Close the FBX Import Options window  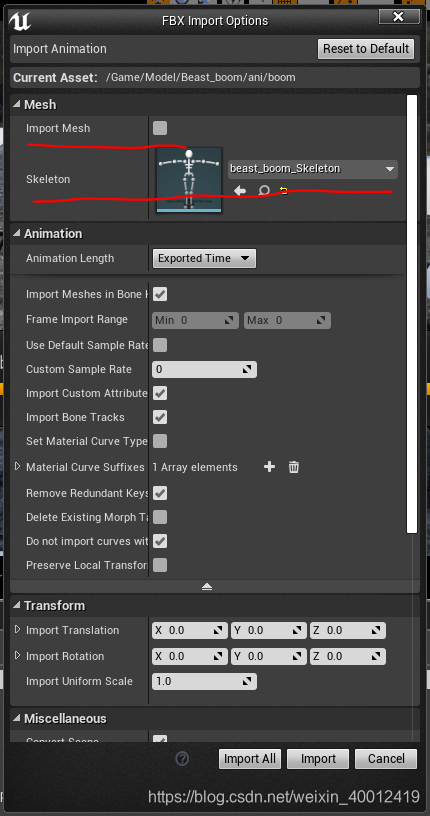[x=399, y=17]
